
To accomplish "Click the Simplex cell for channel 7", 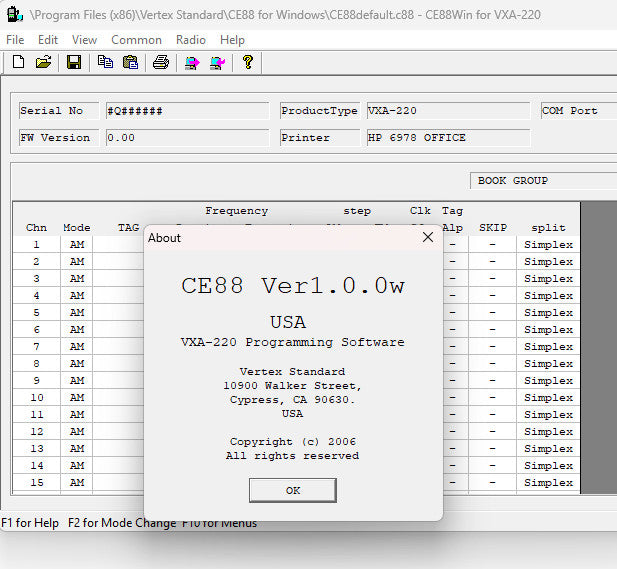I will [x=548, y=347].
